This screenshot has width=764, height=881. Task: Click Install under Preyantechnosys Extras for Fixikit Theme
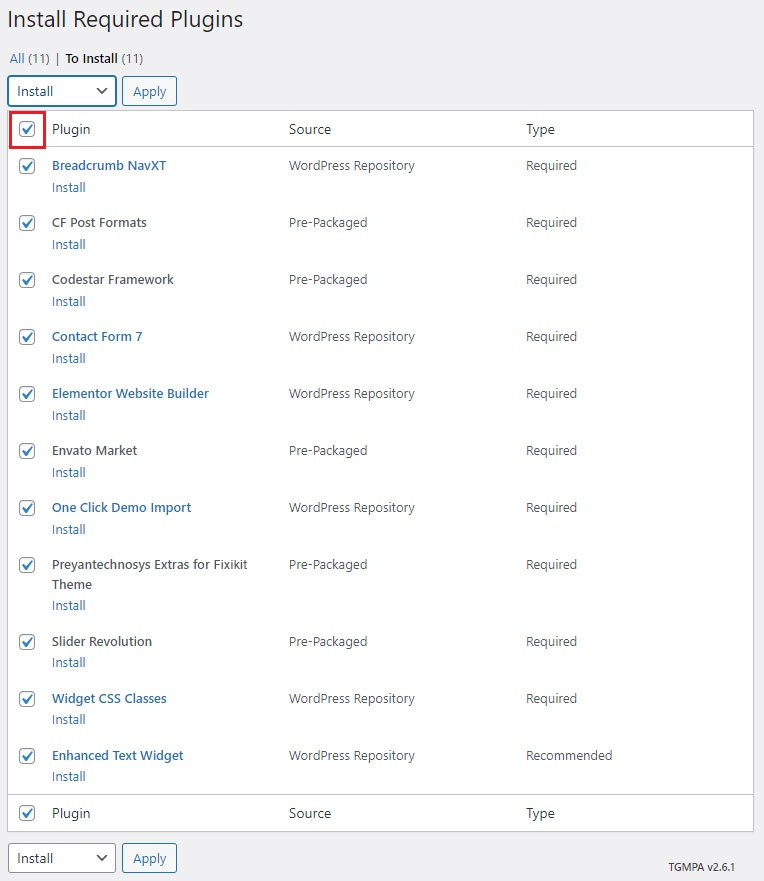[x=69, y=606]
